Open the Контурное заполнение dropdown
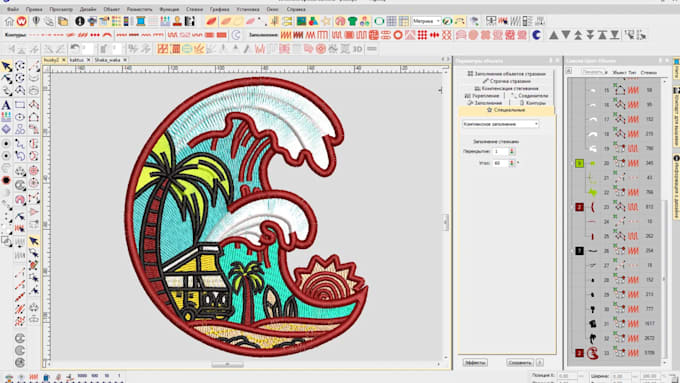This screenshot has height=383, width=680. point(500,124)
